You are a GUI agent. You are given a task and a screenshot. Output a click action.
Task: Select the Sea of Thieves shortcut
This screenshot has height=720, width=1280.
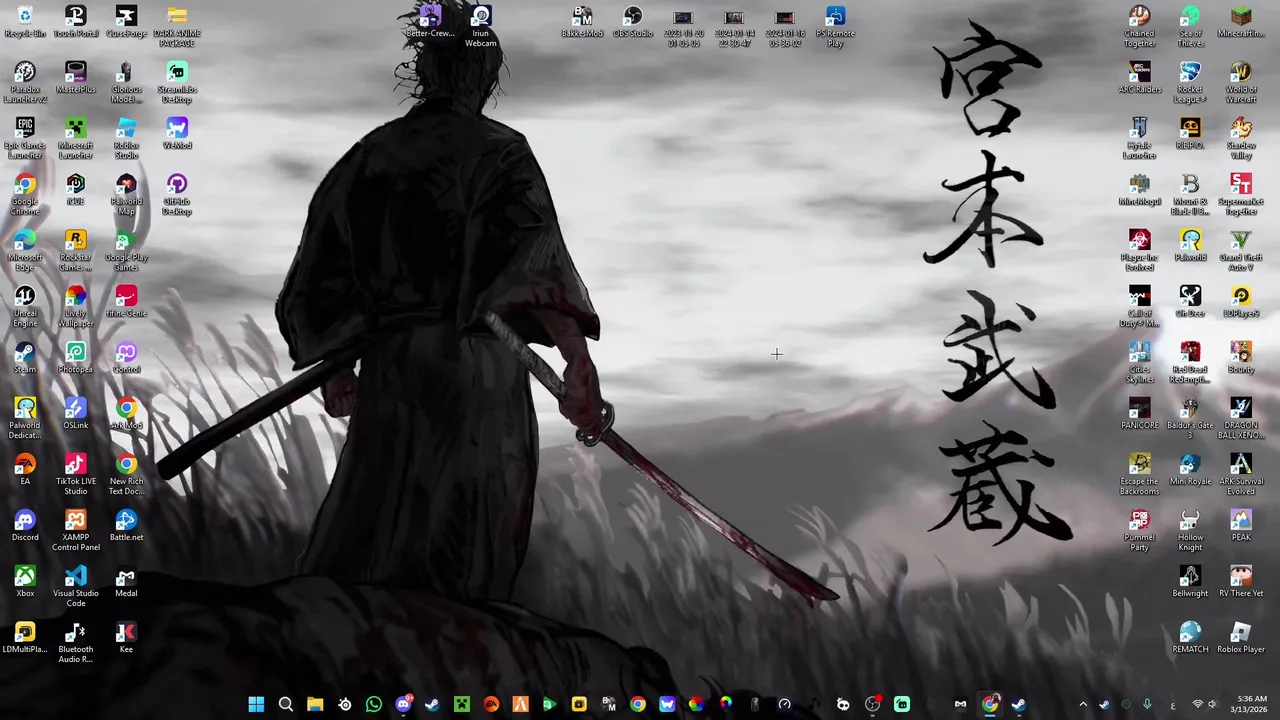[1190, 27]
